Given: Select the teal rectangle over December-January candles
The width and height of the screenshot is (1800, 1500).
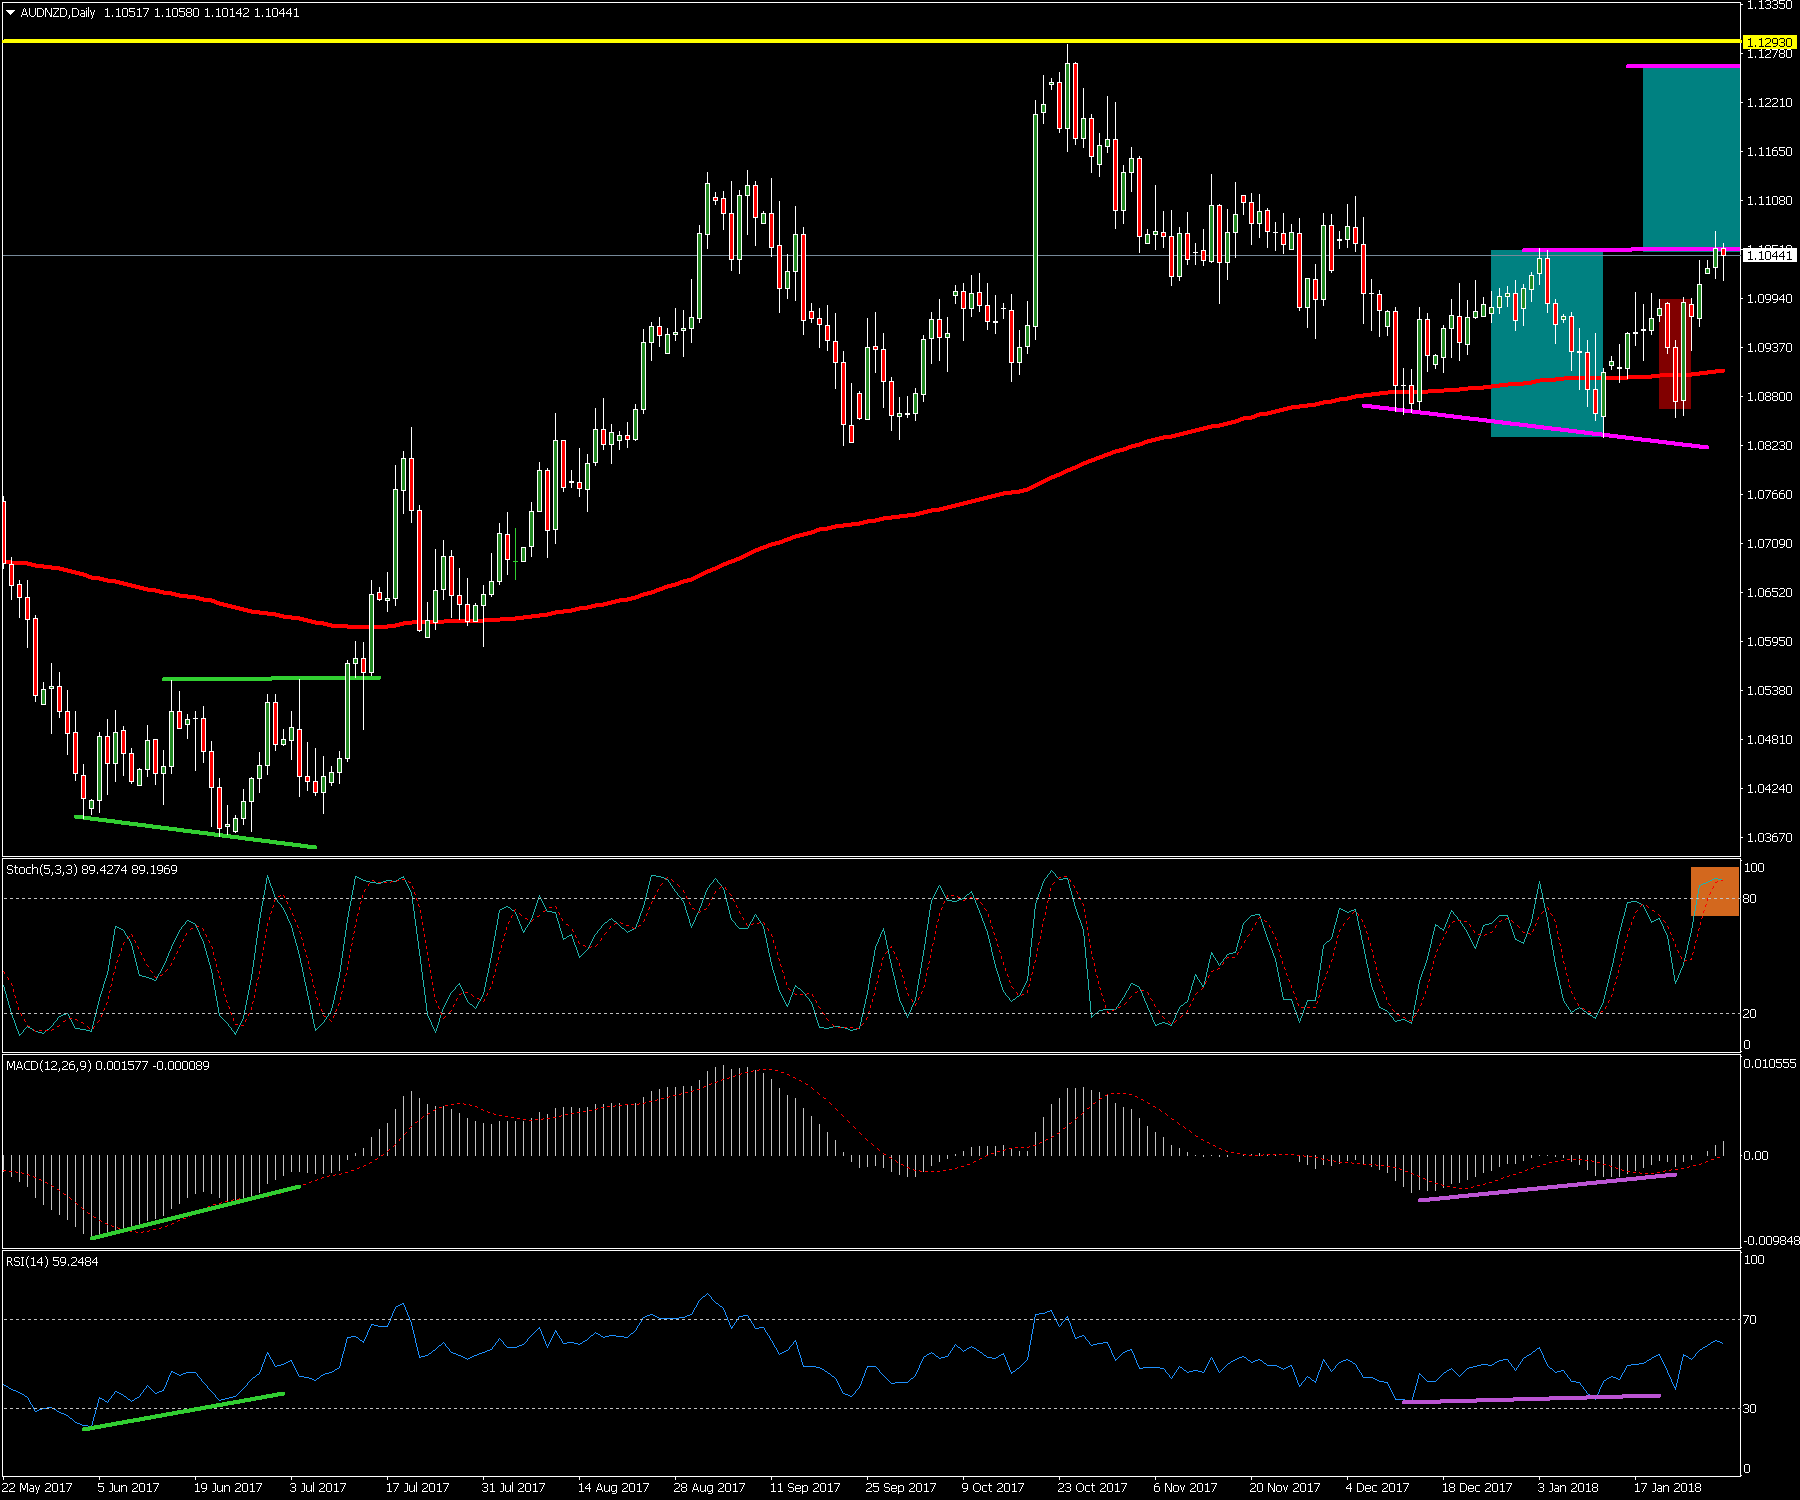Looking at the screenshot, I should 1546,343.
